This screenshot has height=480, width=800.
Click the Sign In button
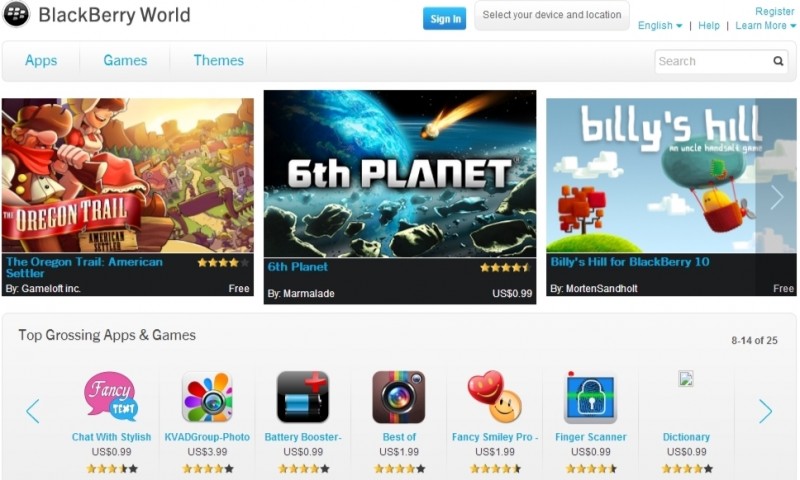point(444,19)
